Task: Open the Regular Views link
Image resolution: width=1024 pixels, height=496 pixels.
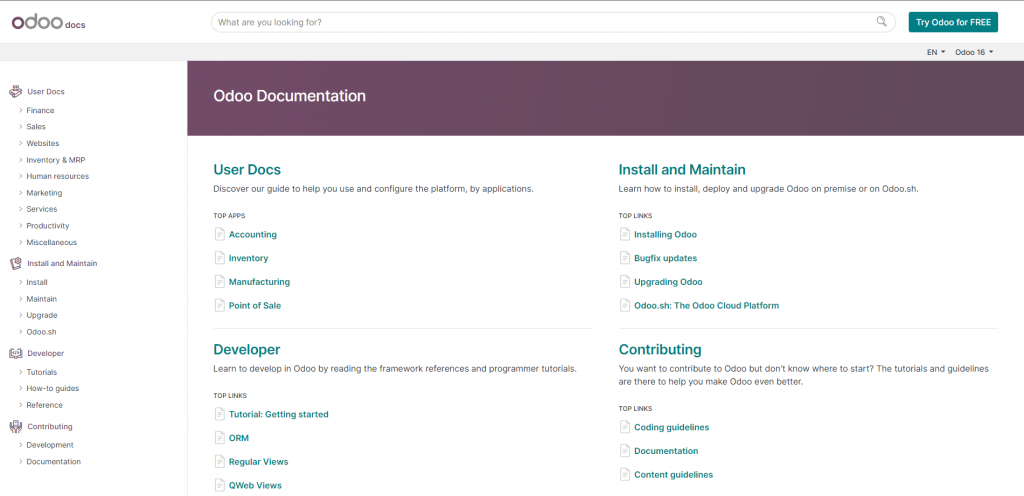Action: click(x=259, y=462)
